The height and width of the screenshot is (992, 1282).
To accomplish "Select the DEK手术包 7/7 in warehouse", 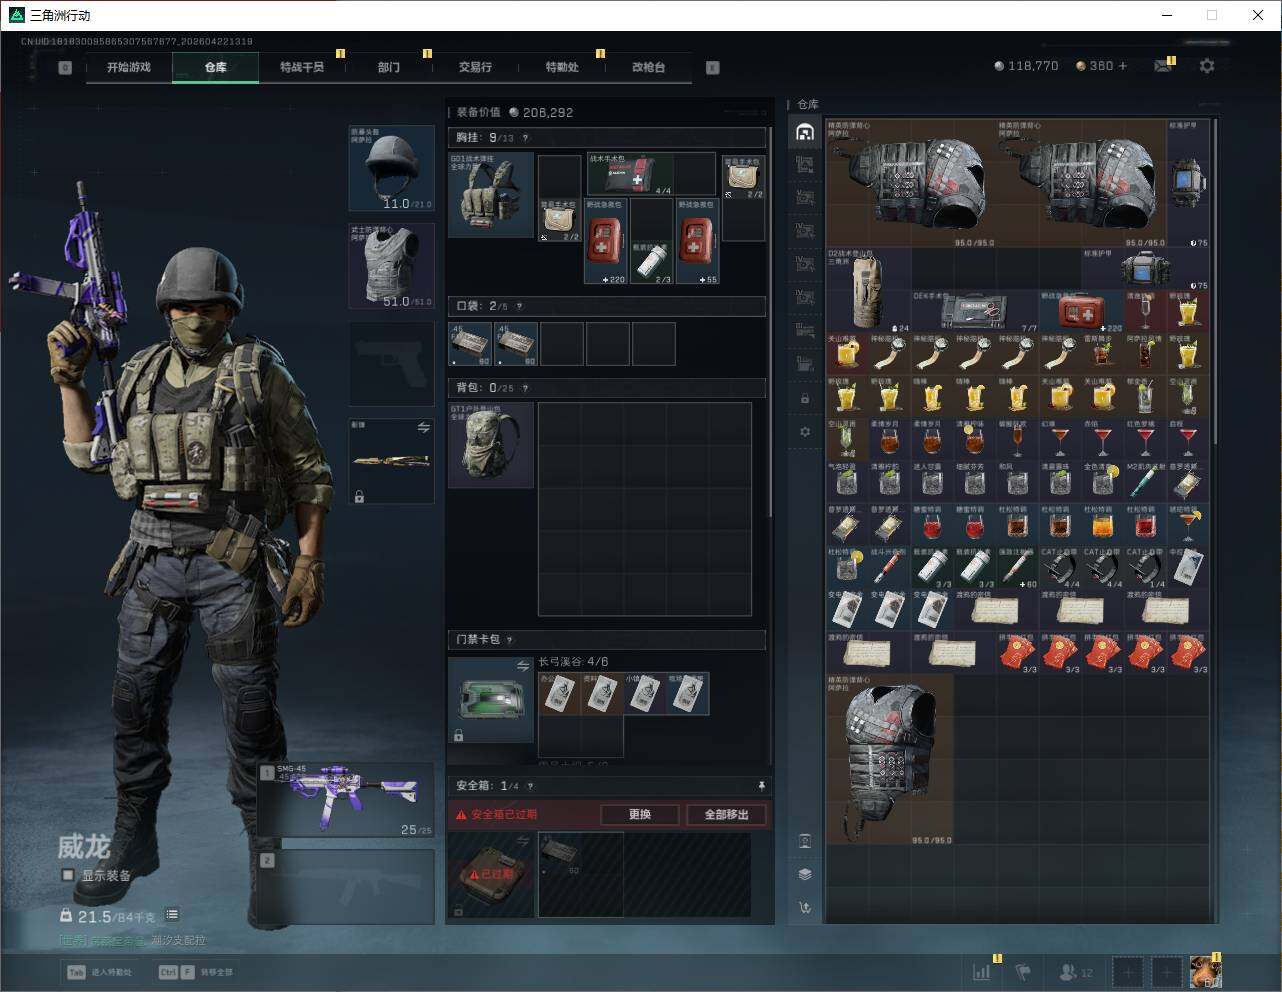I will pyautogui.click(x=975, y=311).
